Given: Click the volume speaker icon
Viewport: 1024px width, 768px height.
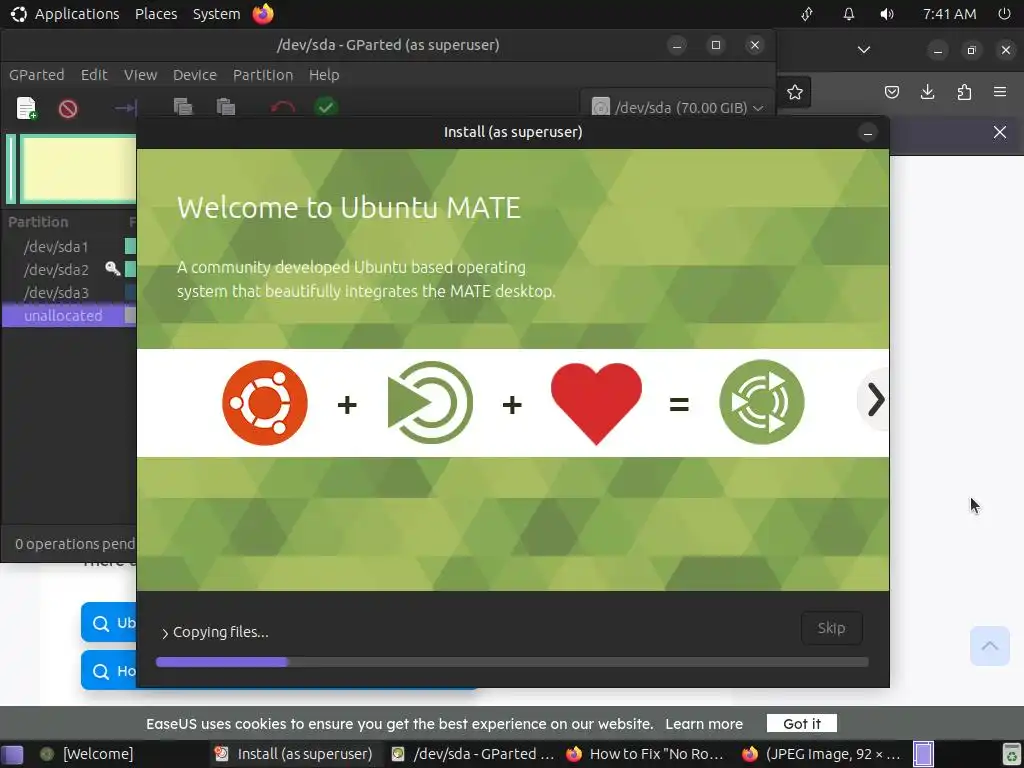Looking at the screenshot, I should point(887,14).
